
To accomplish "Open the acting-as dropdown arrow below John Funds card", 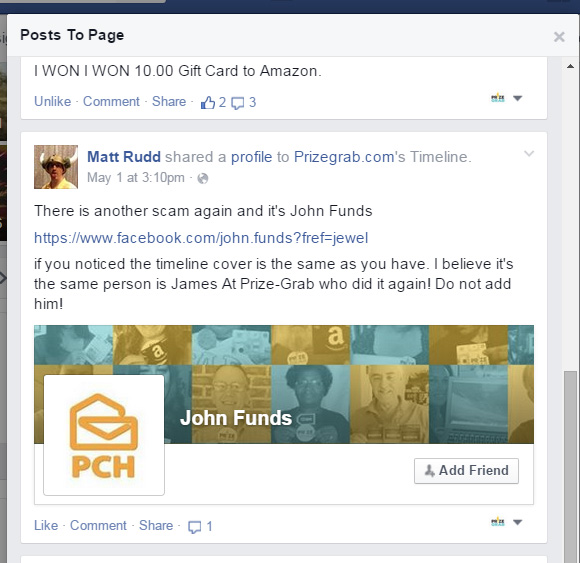I will 517,522.
